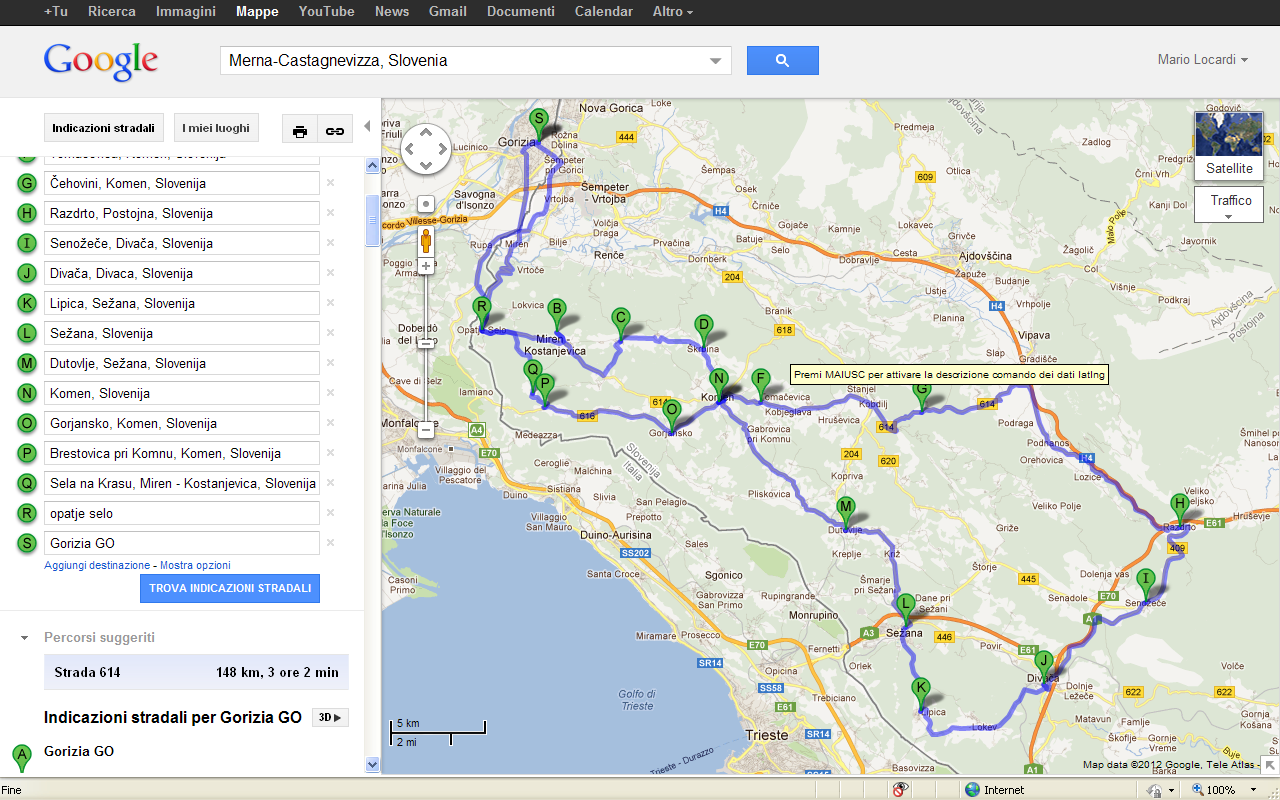The width and height of the screenshot is (1280, 800).
Task: Open Calendar in the top bar
Action: click(604, 12)
